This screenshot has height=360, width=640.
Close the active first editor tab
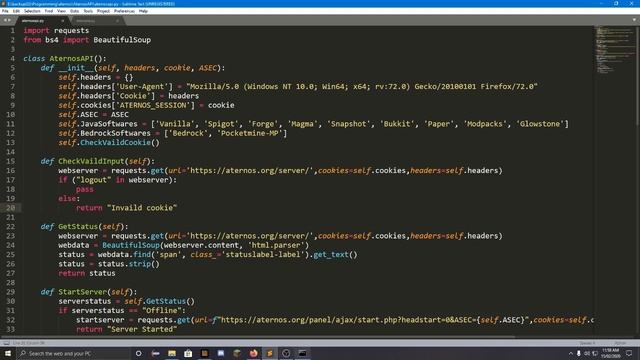[x=62, y=20]
